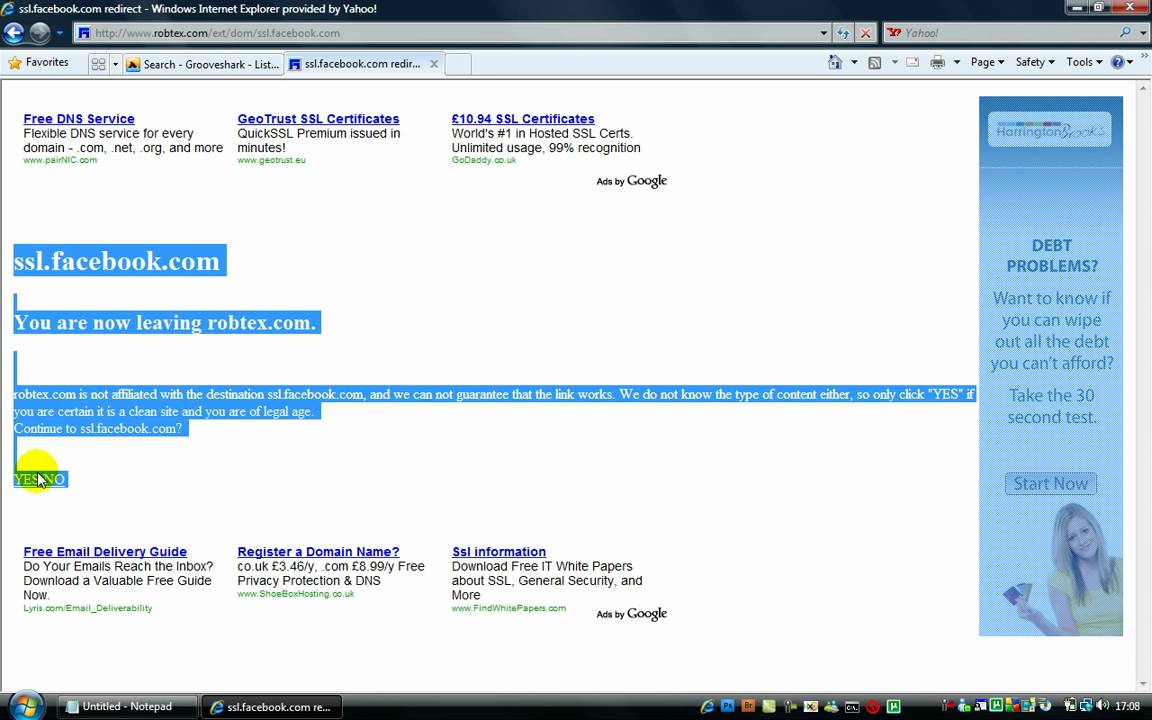This screenshot has height=720, width=1152.
Task: Click the 17:08 taskbar clock
Action: tap(1127, 706)
